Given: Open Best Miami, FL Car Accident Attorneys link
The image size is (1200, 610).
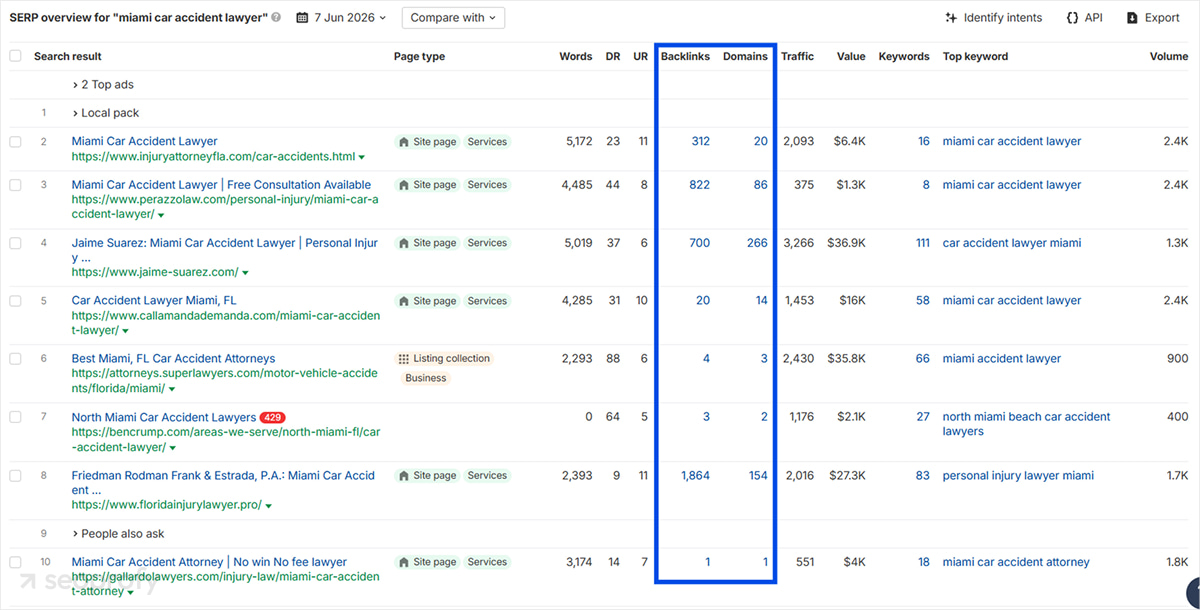Looking at the screenshot, I should pos(173,358).
